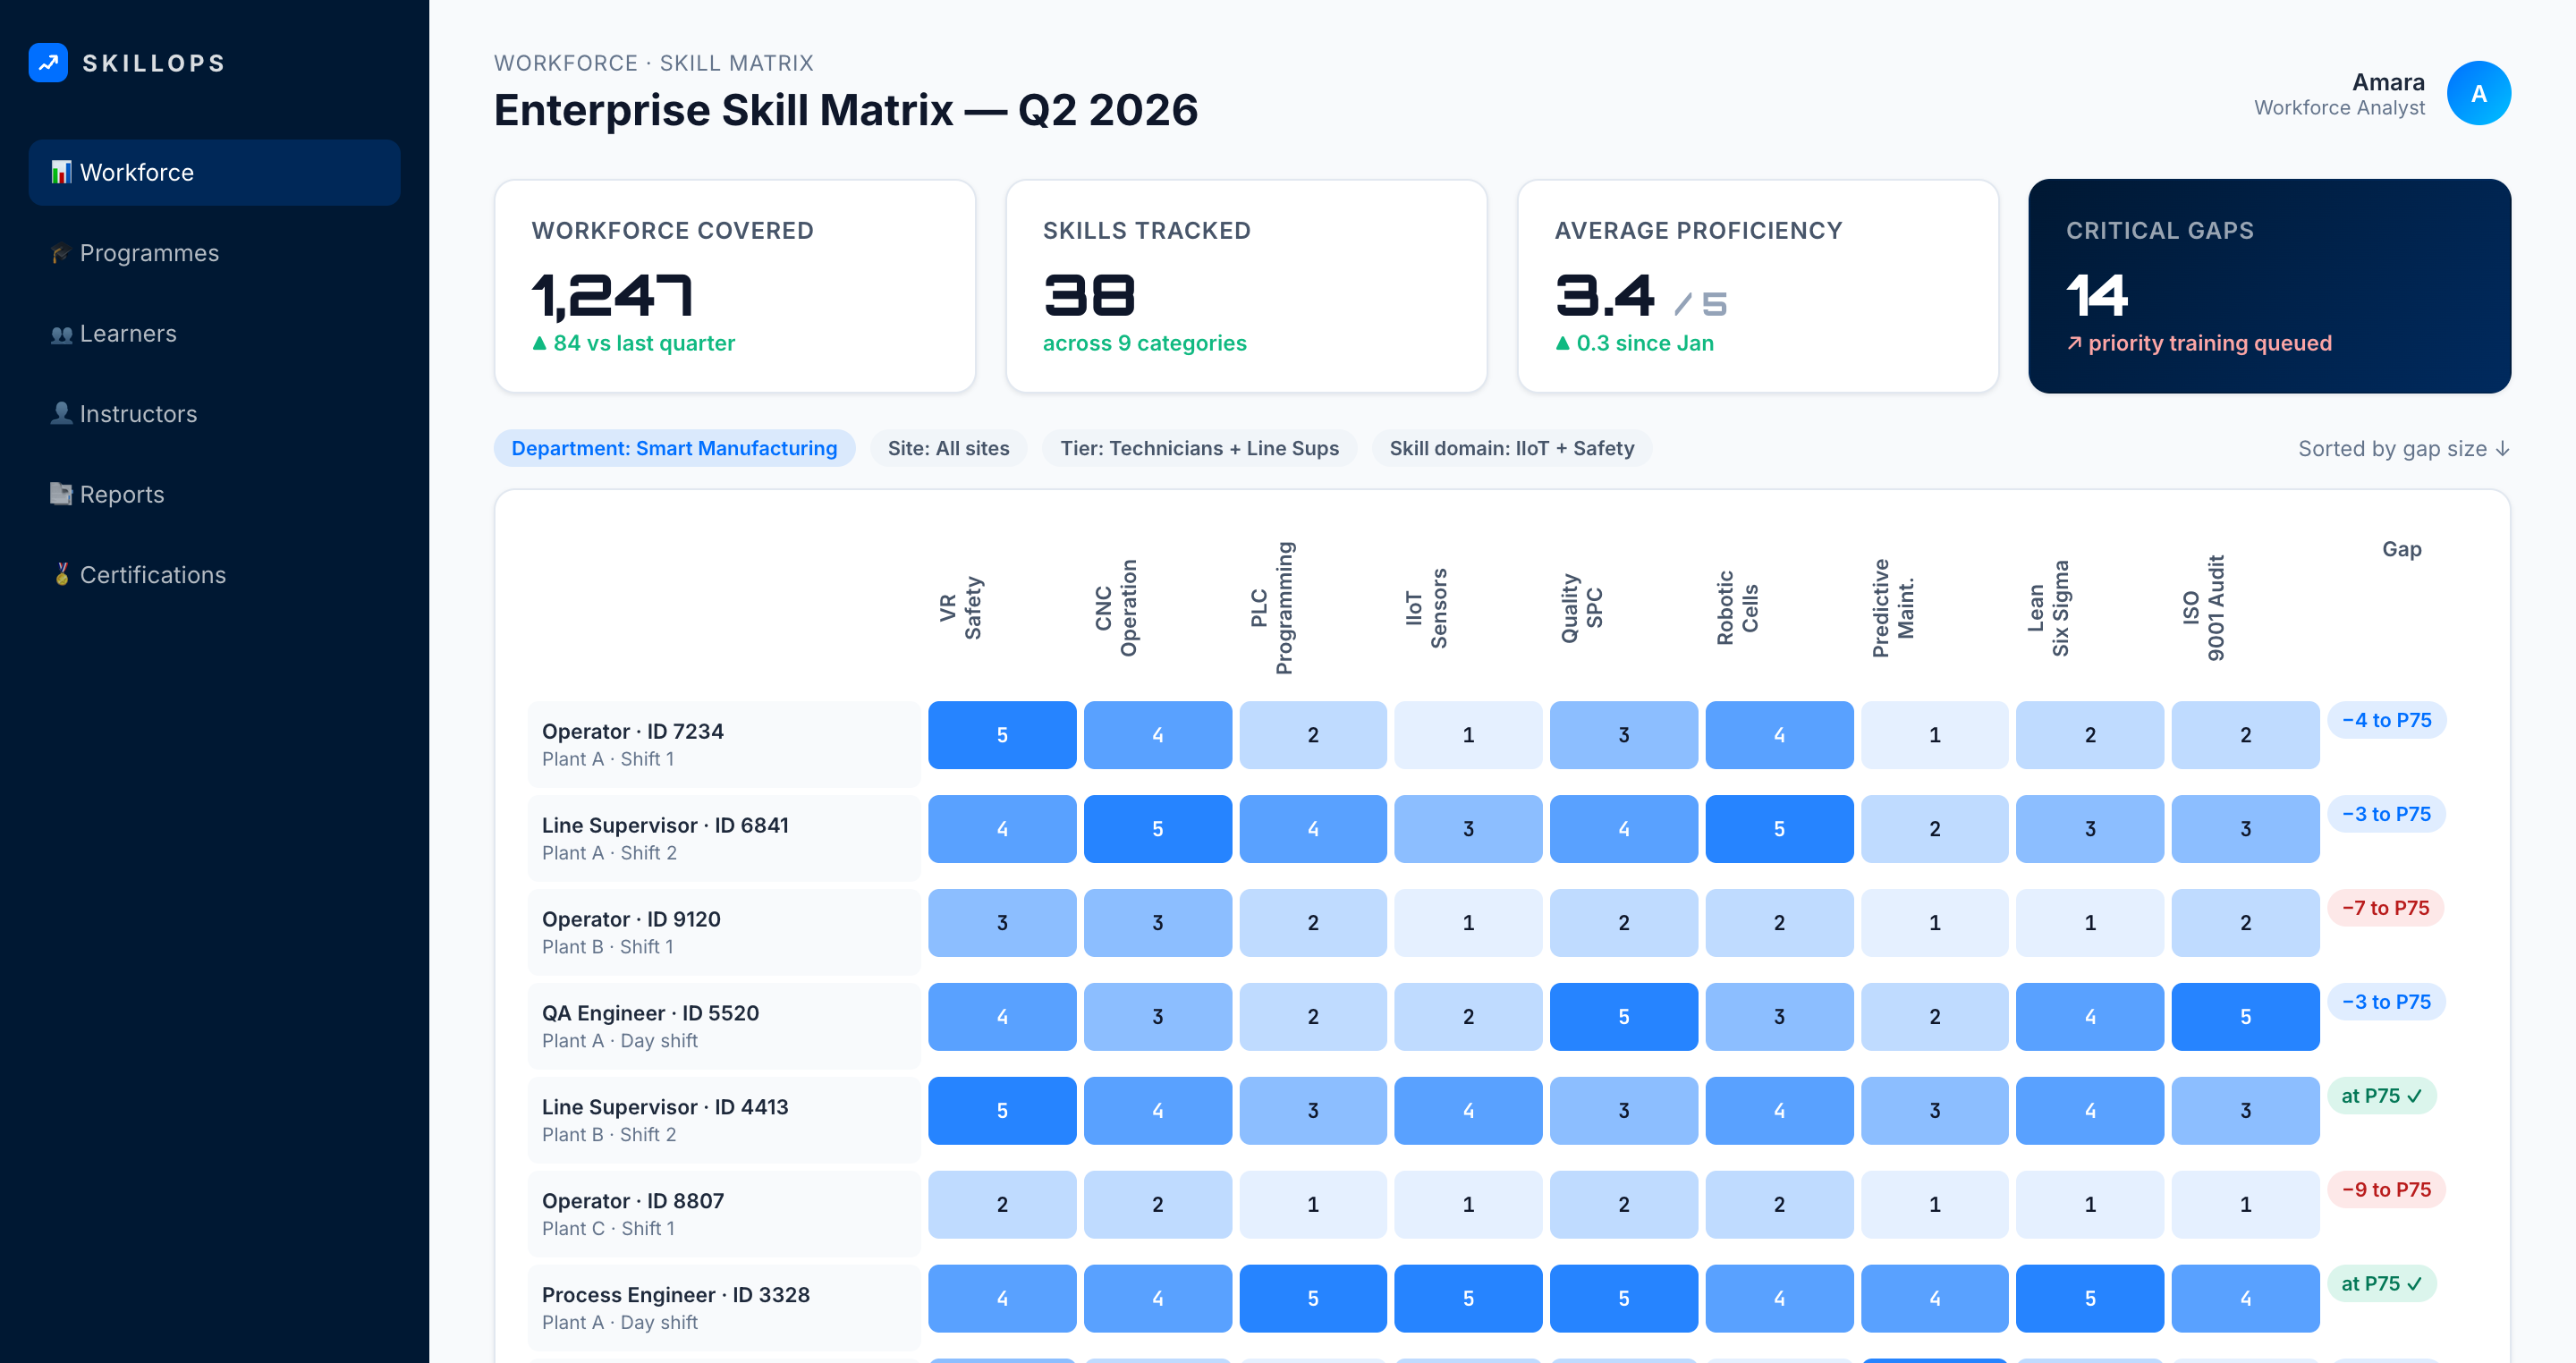Click the −3 to P75 badge for ID 6841
The image size is (2576, 1363).
click(2386, 814)
